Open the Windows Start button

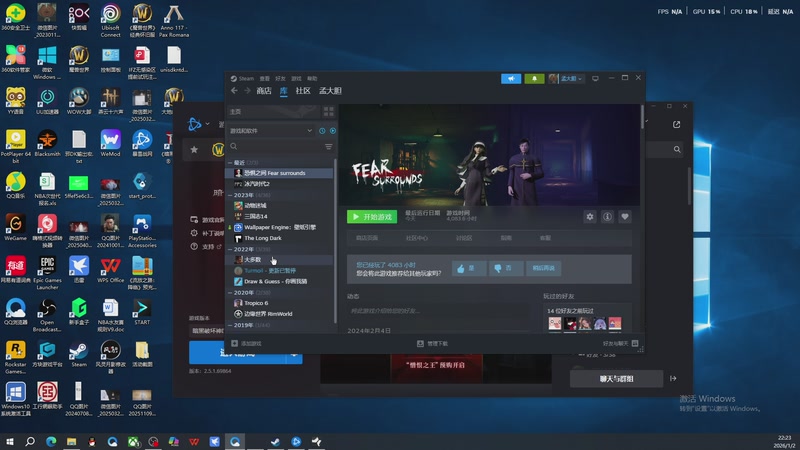coord(10,441)
